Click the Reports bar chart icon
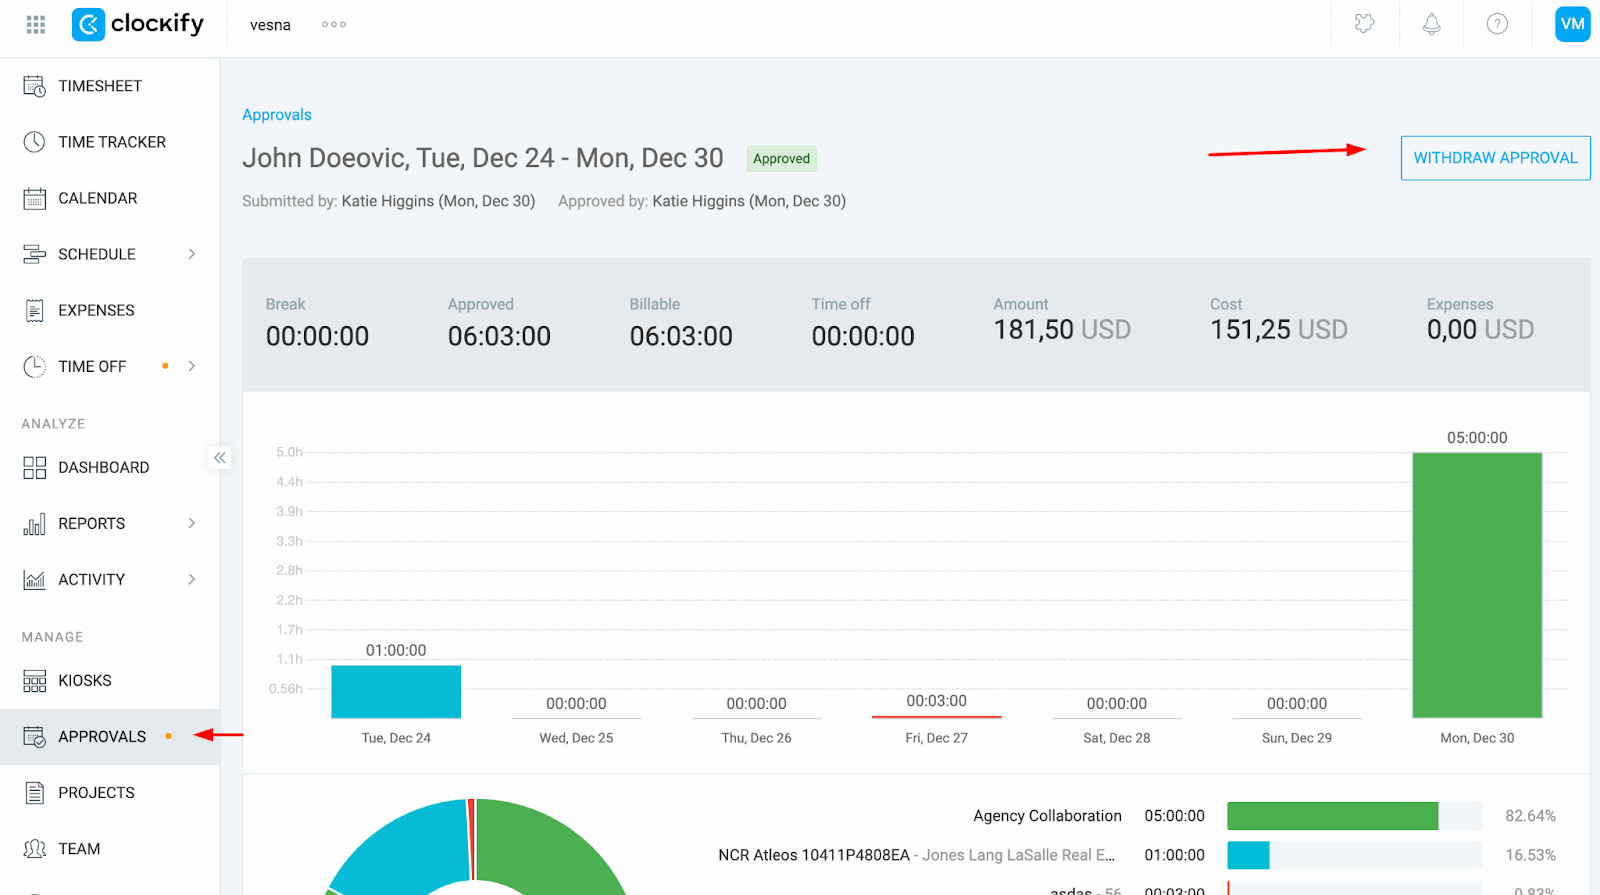Screen dimensions: 1600x895 tap(35, 523)
